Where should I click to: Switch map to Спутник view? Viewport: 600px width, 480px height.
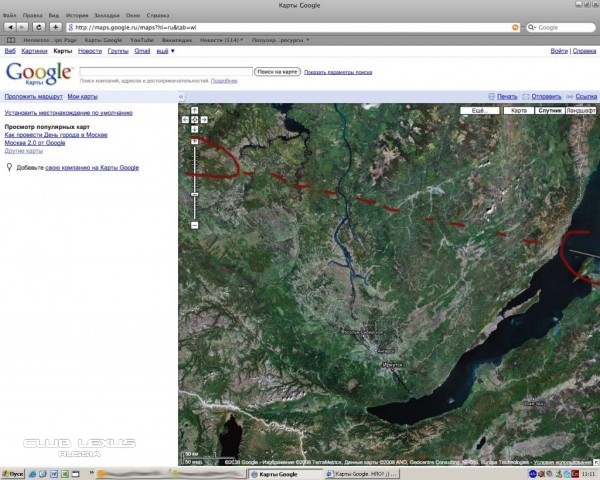(x=550, y=111)
